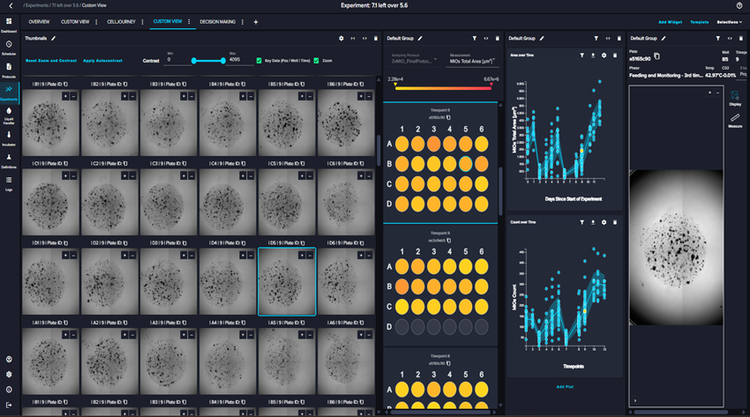Toggle Key Data (Pos | Well | Time) checkbox
Screen dimensions: 750x417
(x=259, y=61)
